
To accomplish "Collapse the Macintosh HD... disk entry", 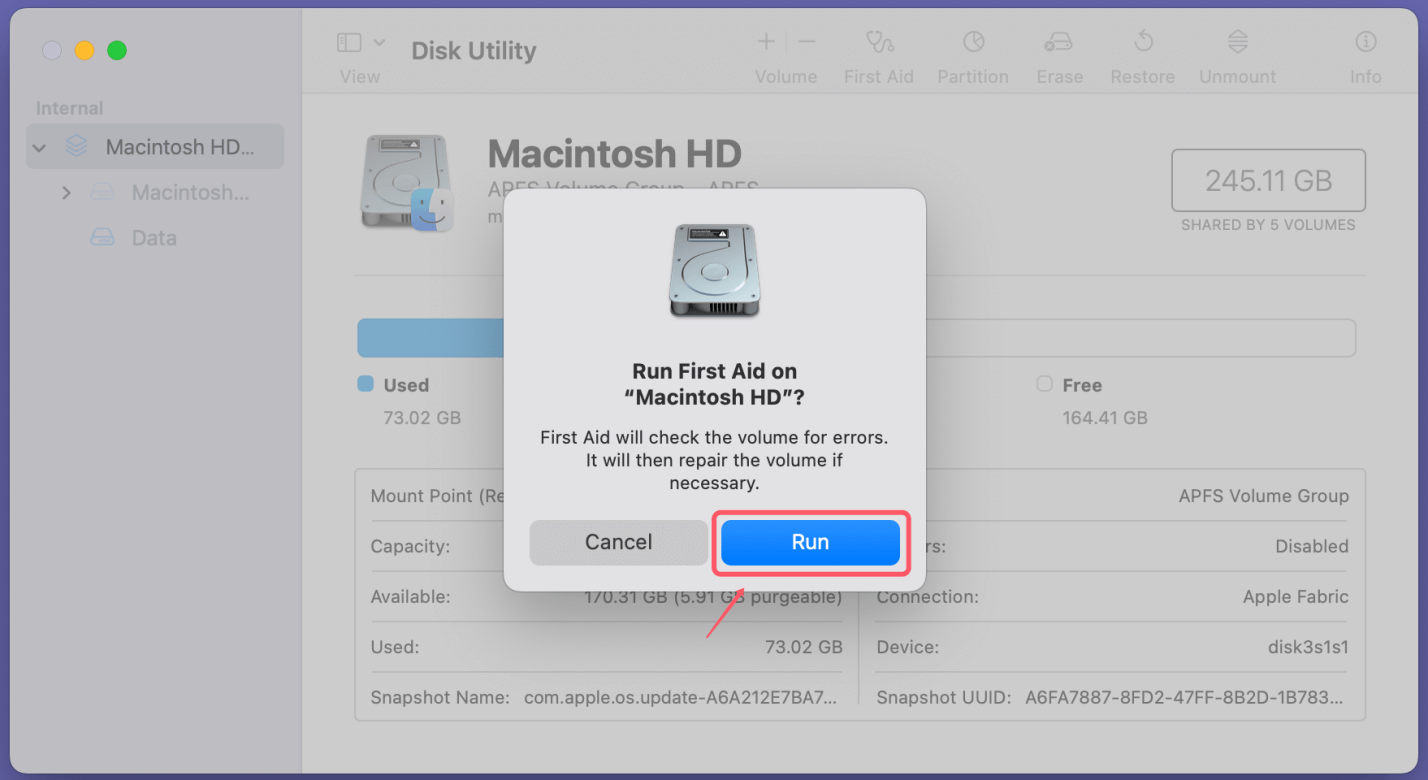I will tap(39, 146).
